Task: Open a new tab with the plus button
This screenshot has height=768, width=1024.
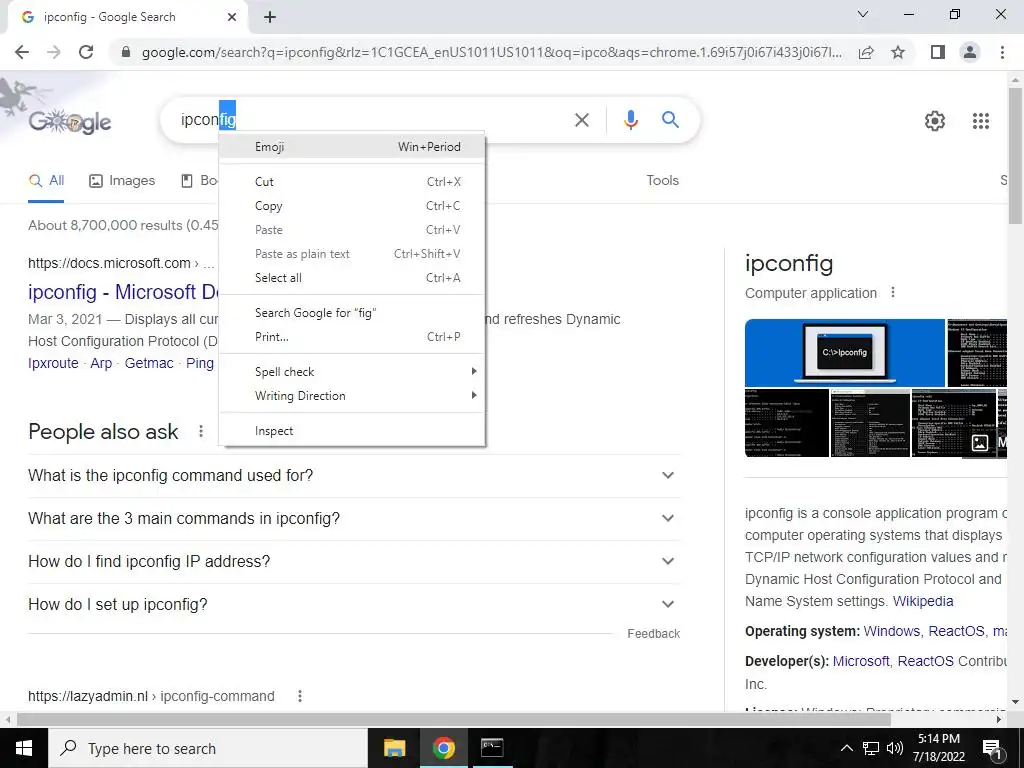Action: click(x=270, y=18)
